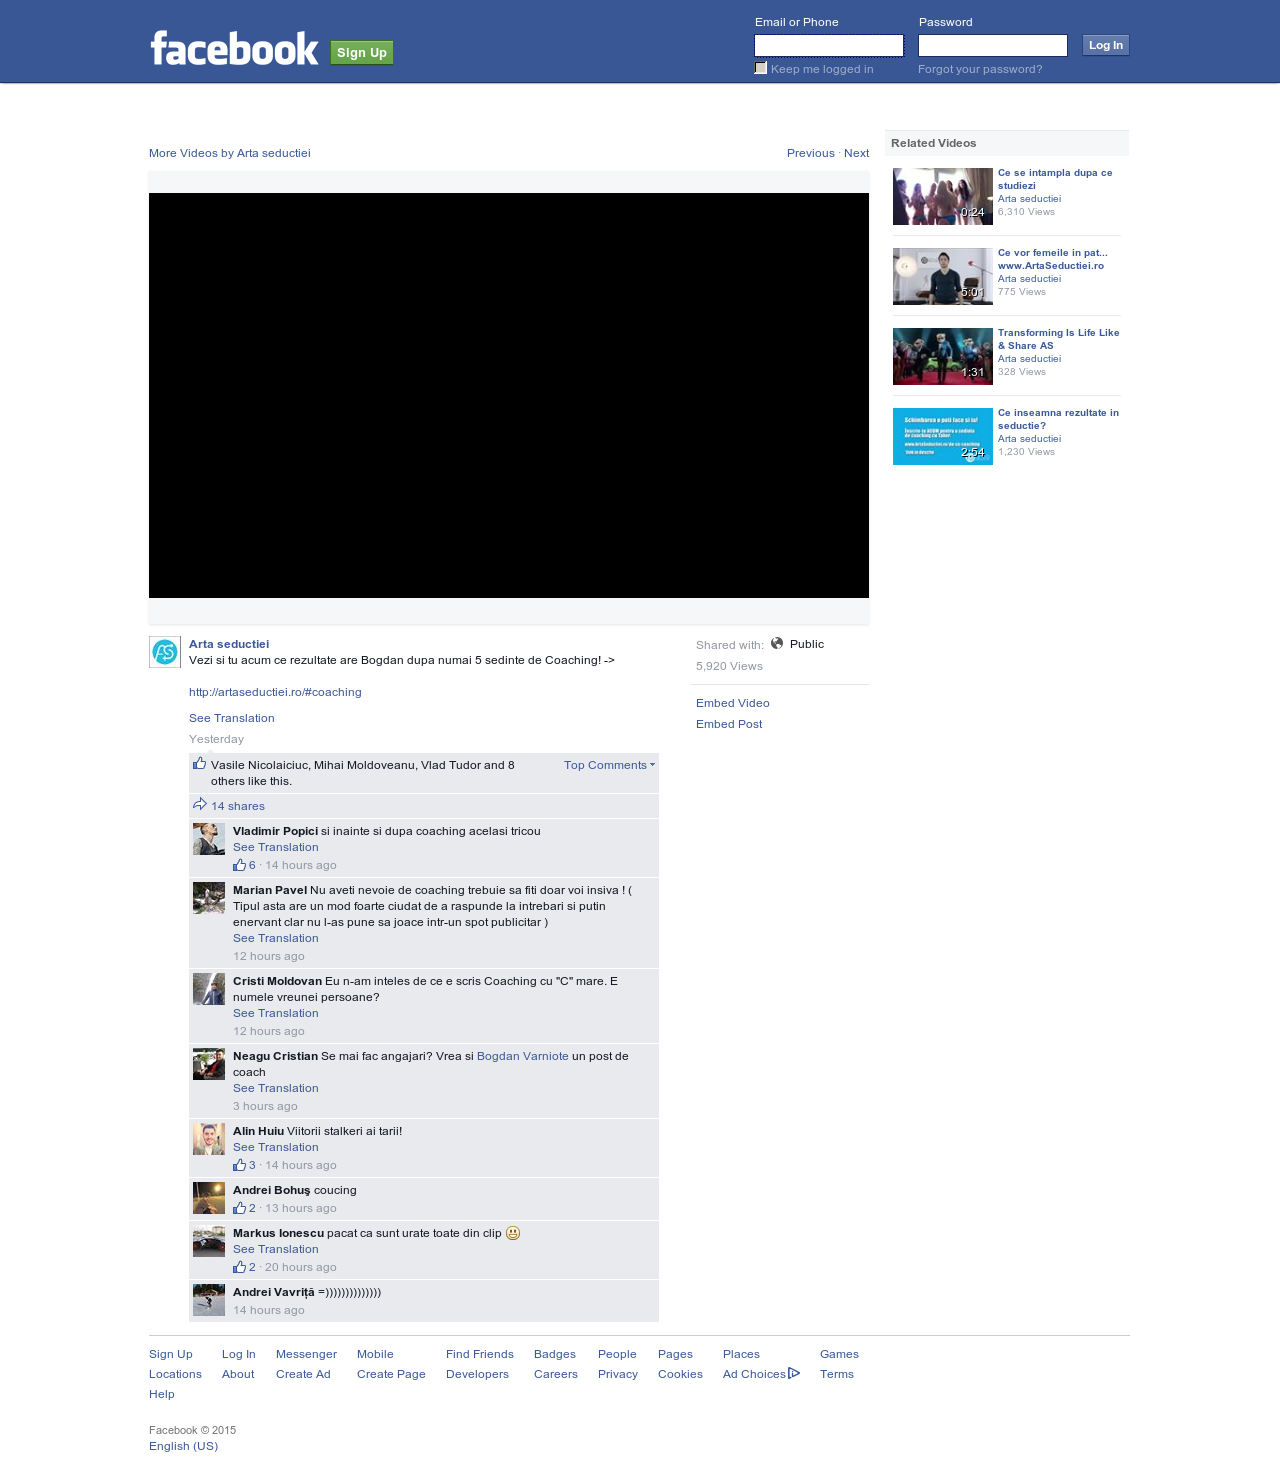Open 'Ce inseamna rezultate in seductie?' video

1058,419
